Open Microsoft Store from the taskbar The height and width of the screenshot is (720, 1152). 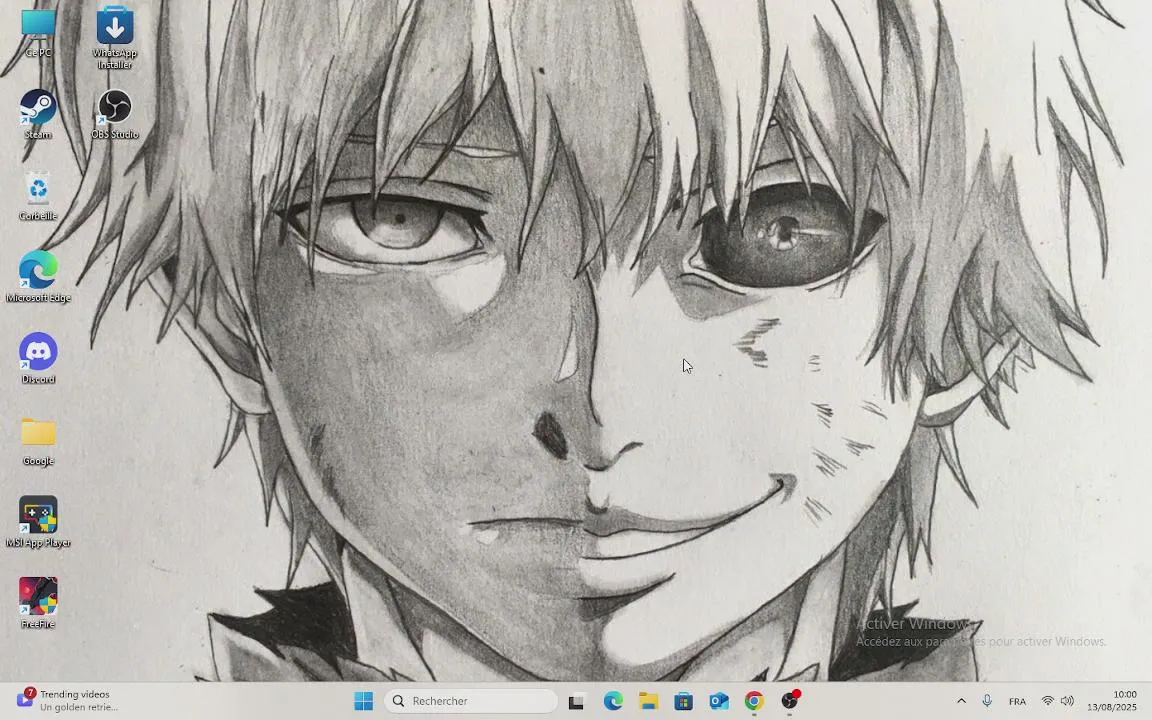[x=683, y=701]
